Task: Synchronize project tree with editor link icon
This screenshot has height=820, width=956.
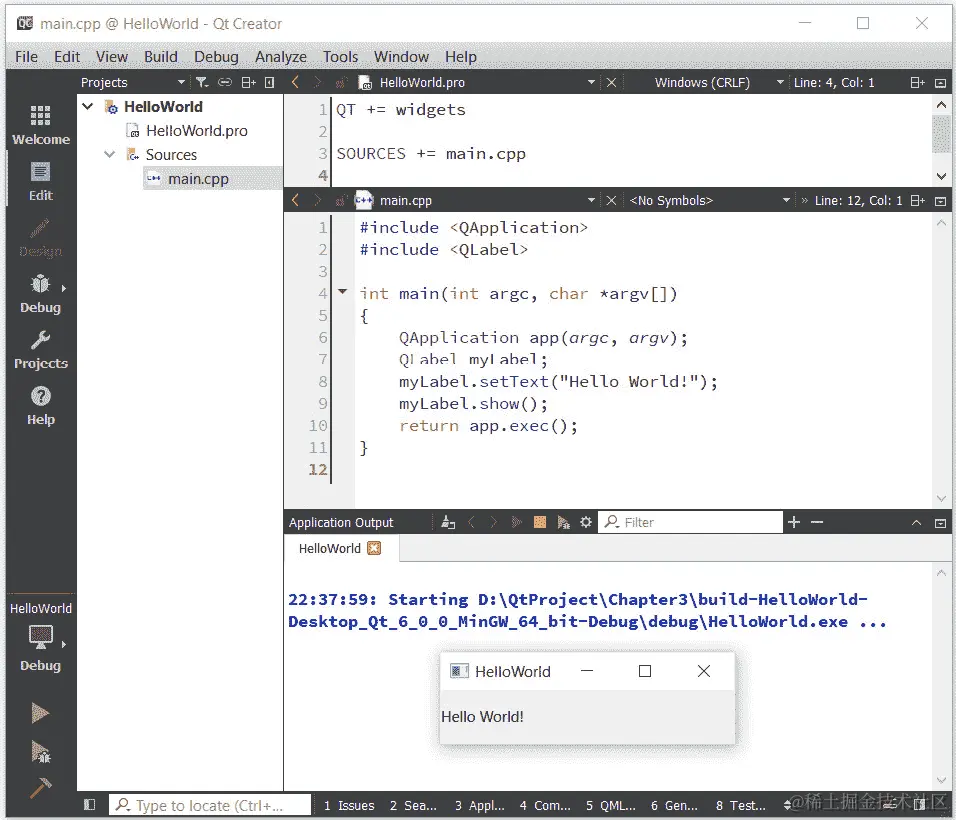Action: pos(225,82)
